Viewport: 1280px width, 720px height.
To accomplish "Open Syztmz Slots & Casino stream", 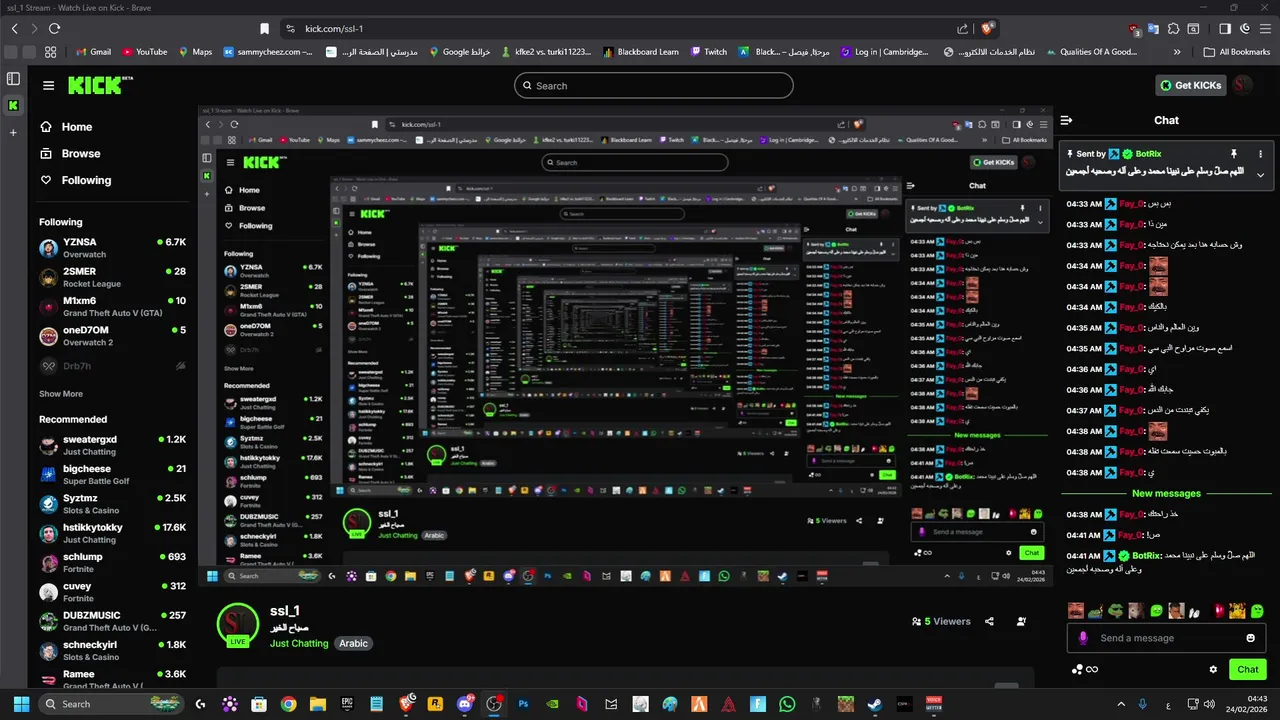I will pos(112,504).
